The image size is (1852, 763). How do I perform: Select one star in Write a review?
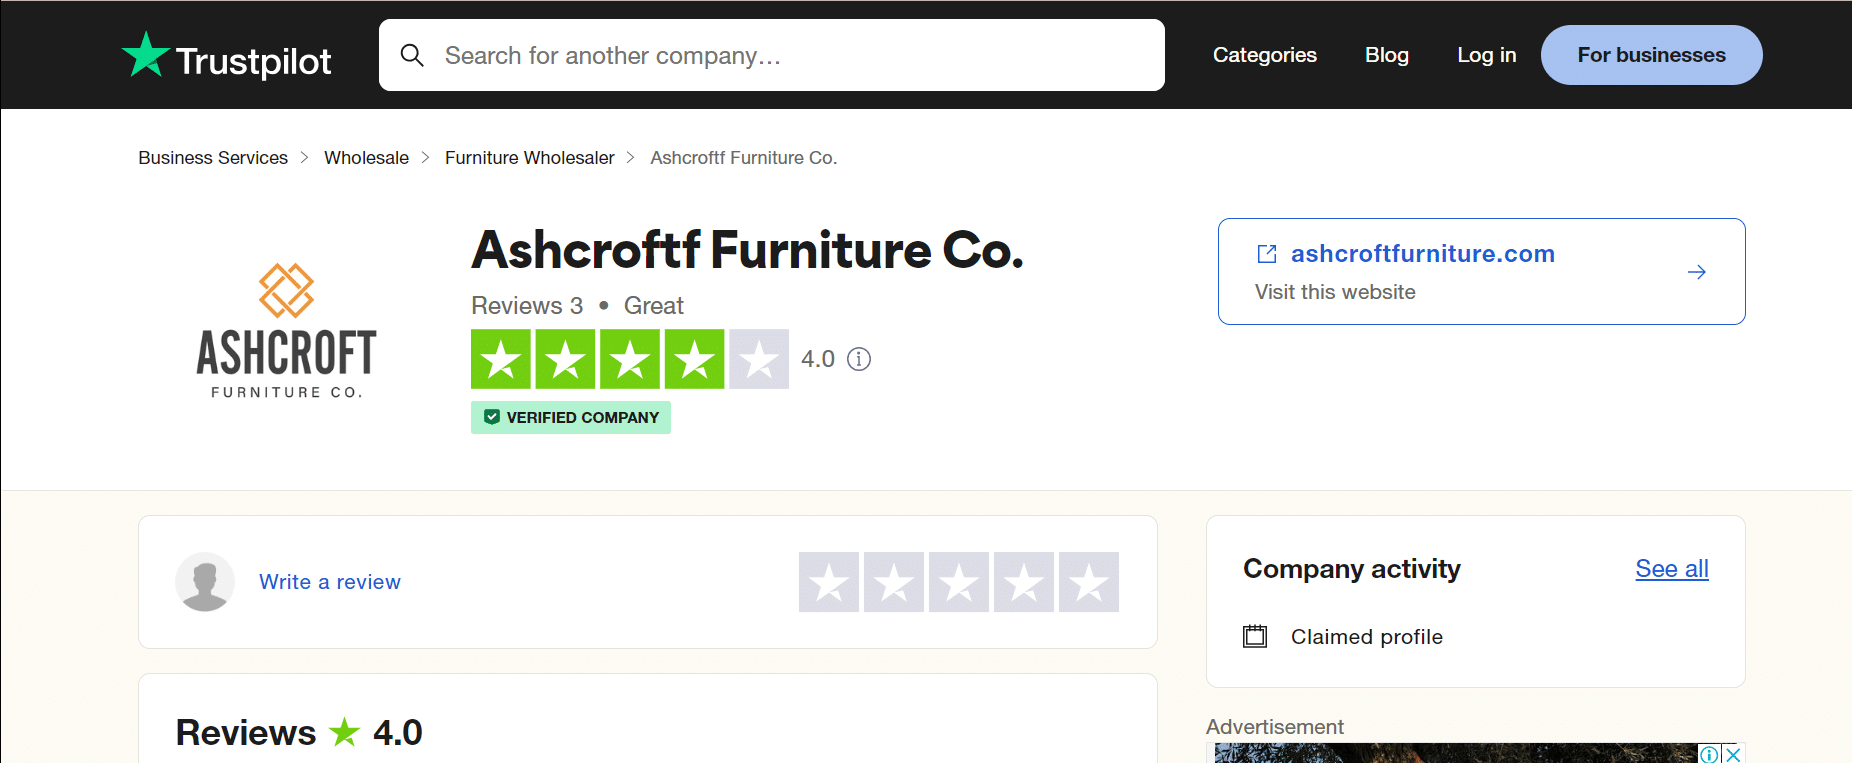pos(829,582)
